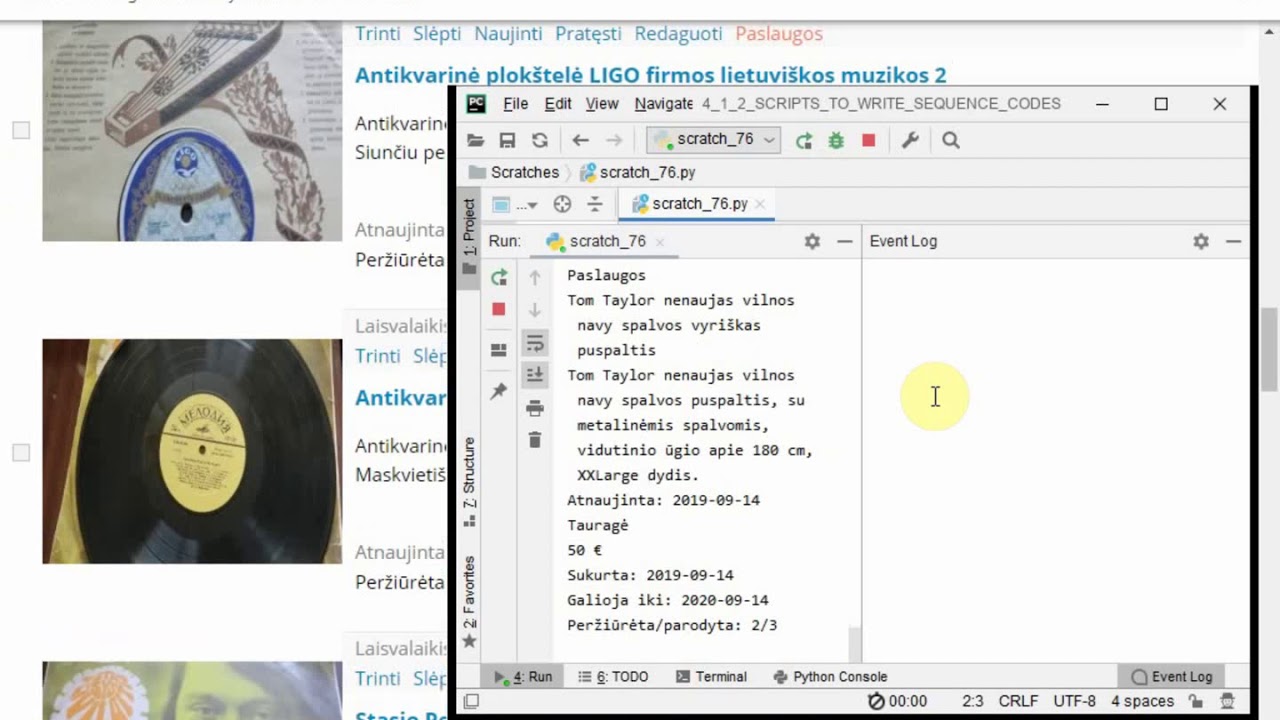1280x720 pixels.
Task: Move down the stack trace arrow
Action: (x=535, y=309)
